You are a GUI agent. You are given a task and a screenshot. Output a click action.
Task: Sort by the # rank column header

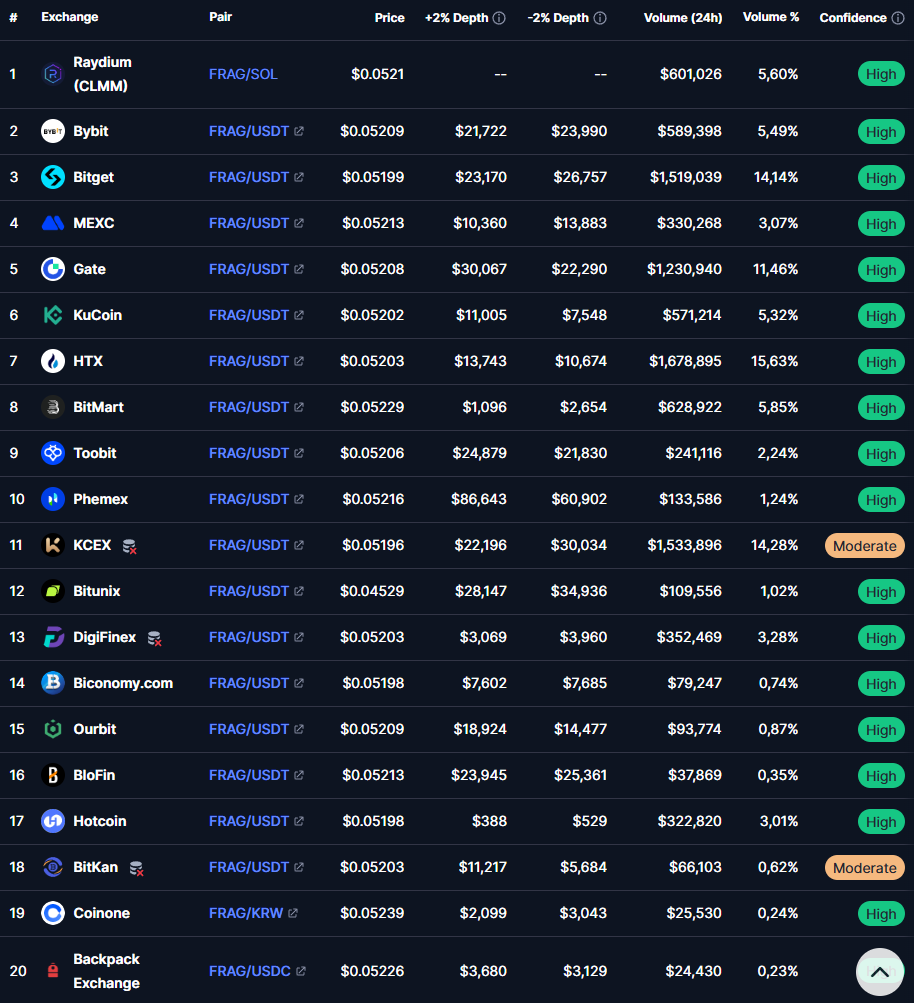[x=13, y=18]
